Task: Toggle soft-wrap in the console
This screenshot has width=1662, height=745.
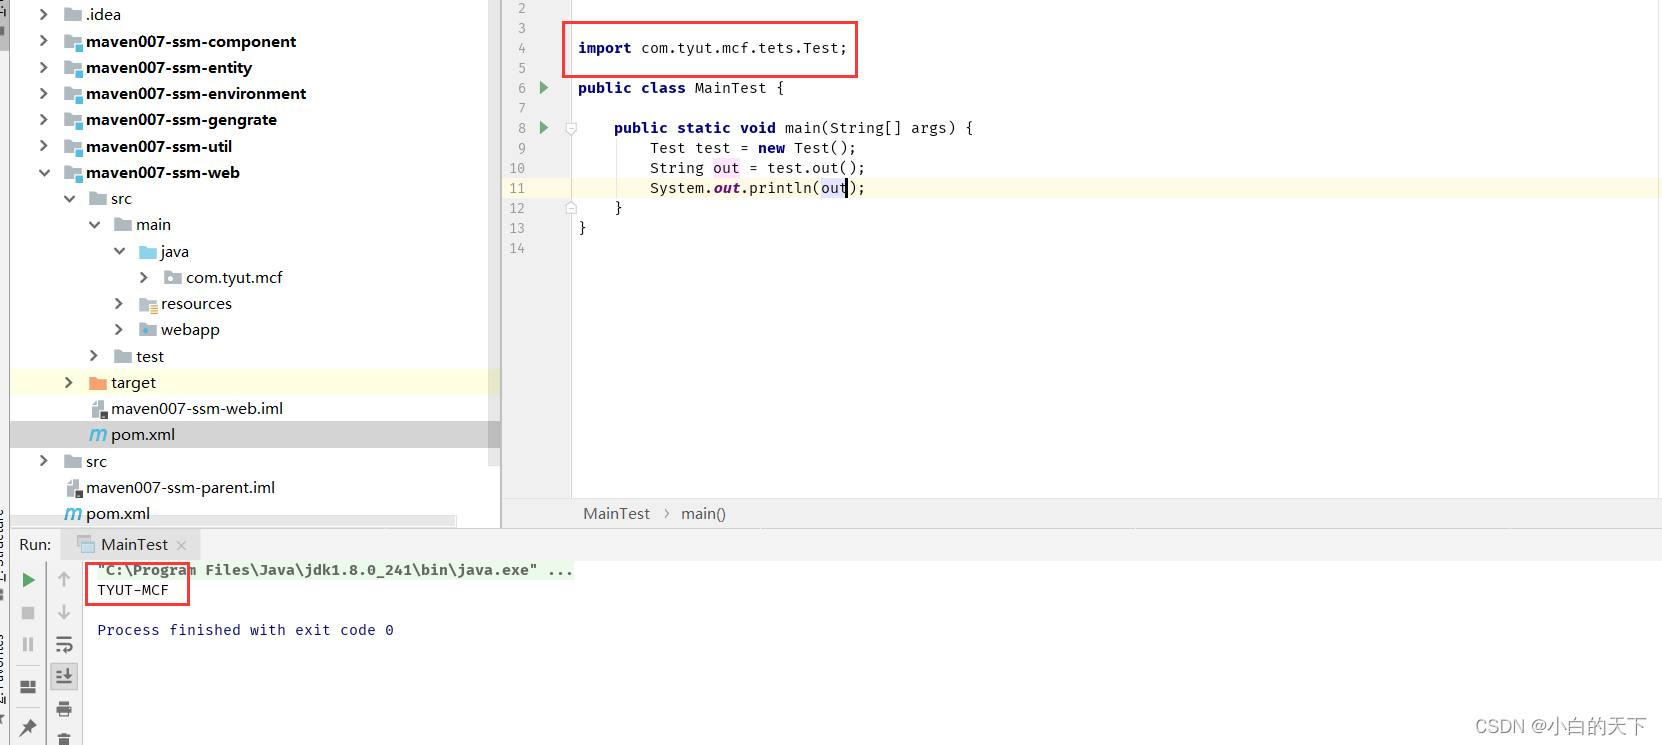Action: (64, 644)
